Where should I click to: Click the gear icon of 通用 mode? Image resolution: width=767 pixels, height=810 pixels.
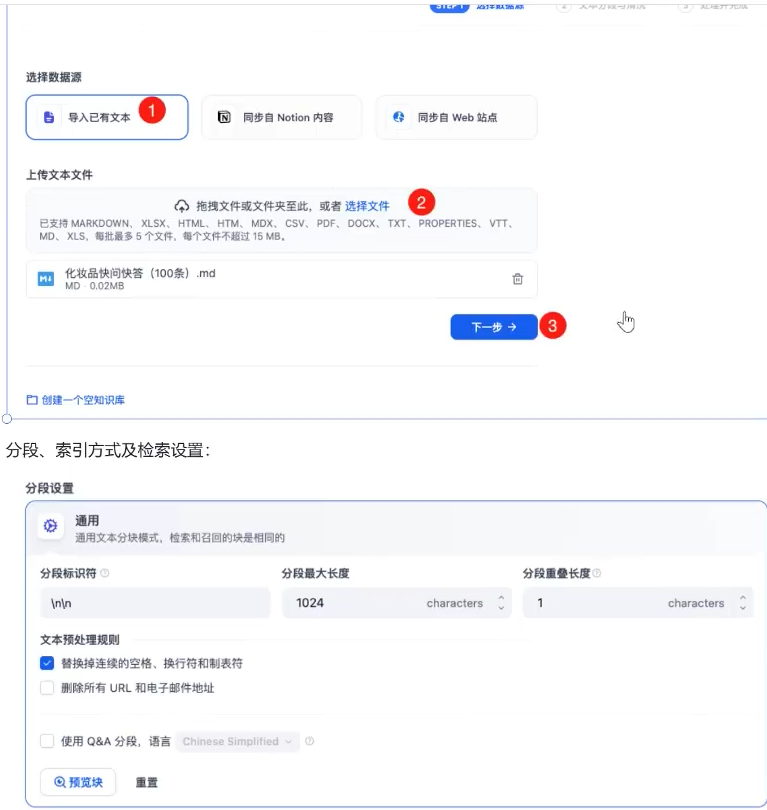coord(51,526)
